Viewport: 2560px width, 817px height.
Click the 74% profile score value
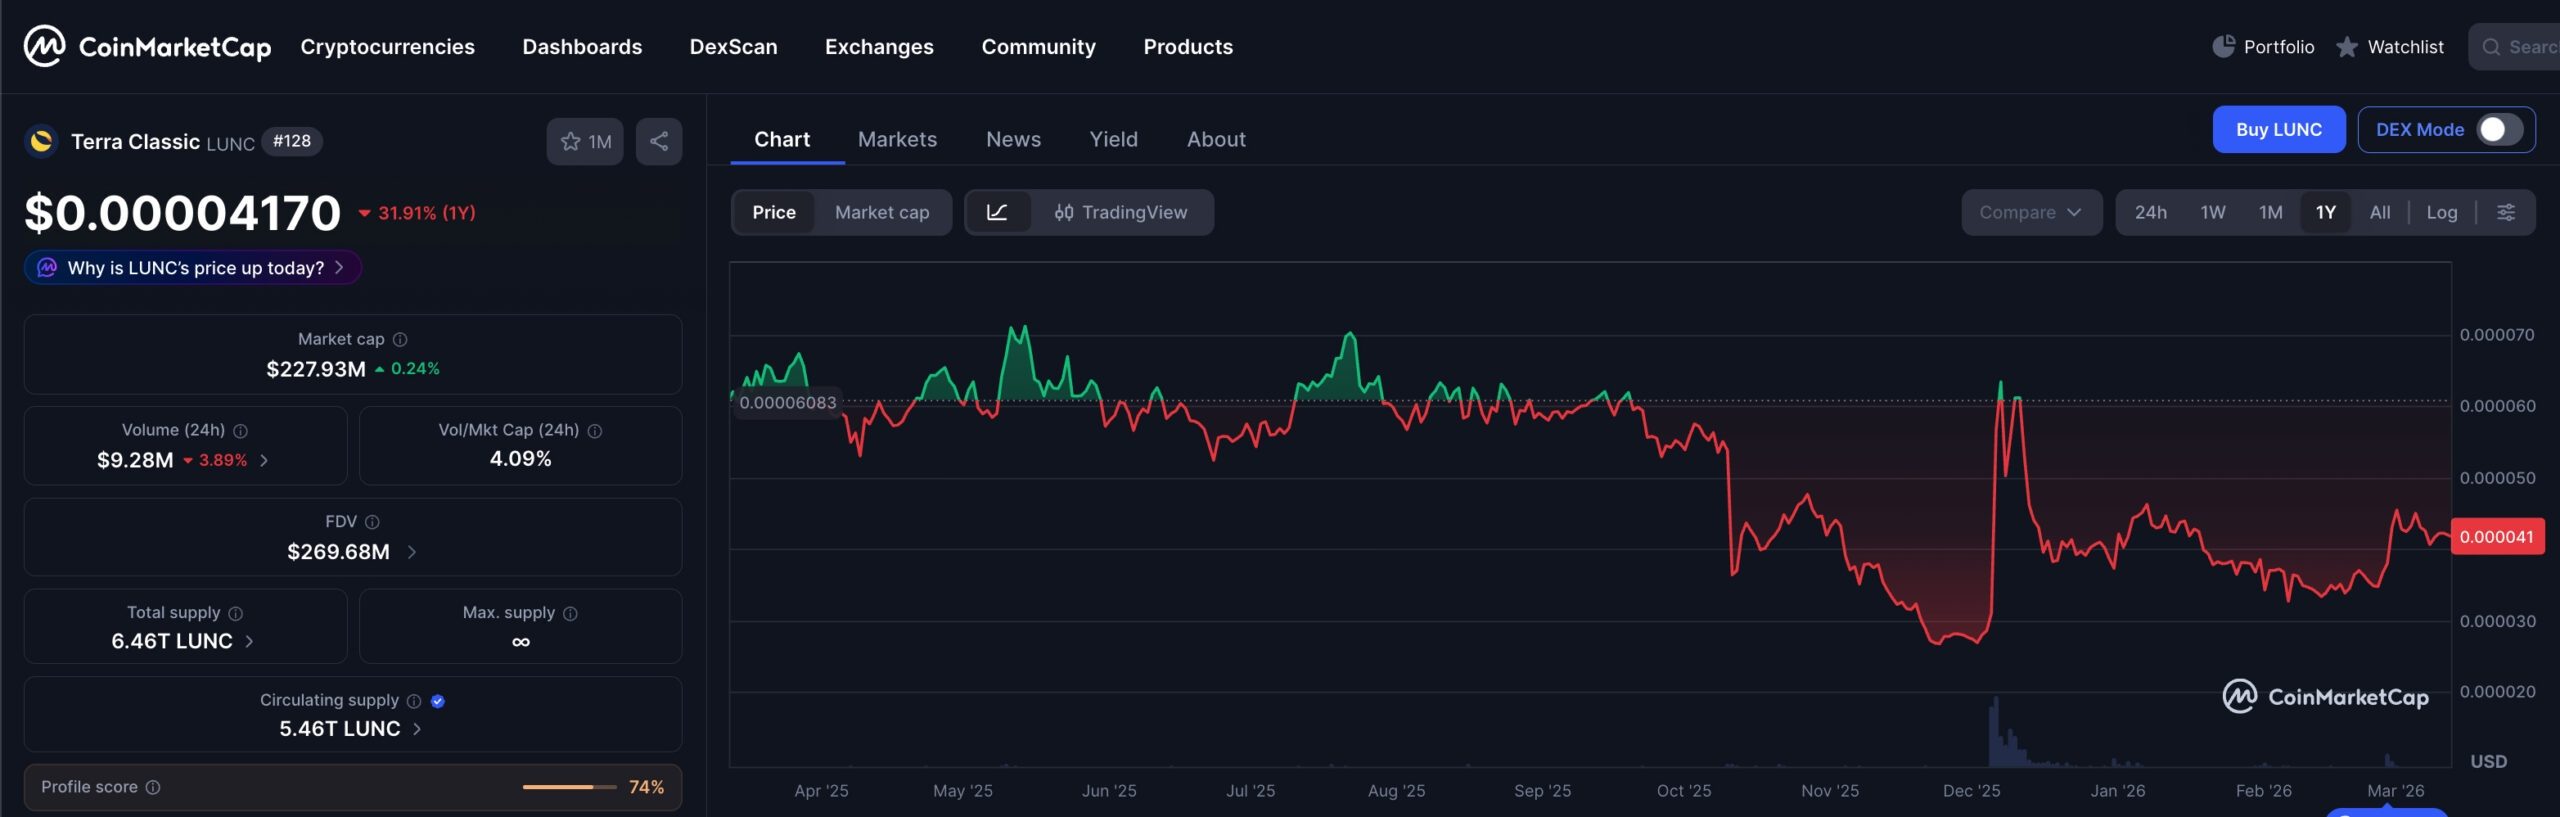[646, 788]
